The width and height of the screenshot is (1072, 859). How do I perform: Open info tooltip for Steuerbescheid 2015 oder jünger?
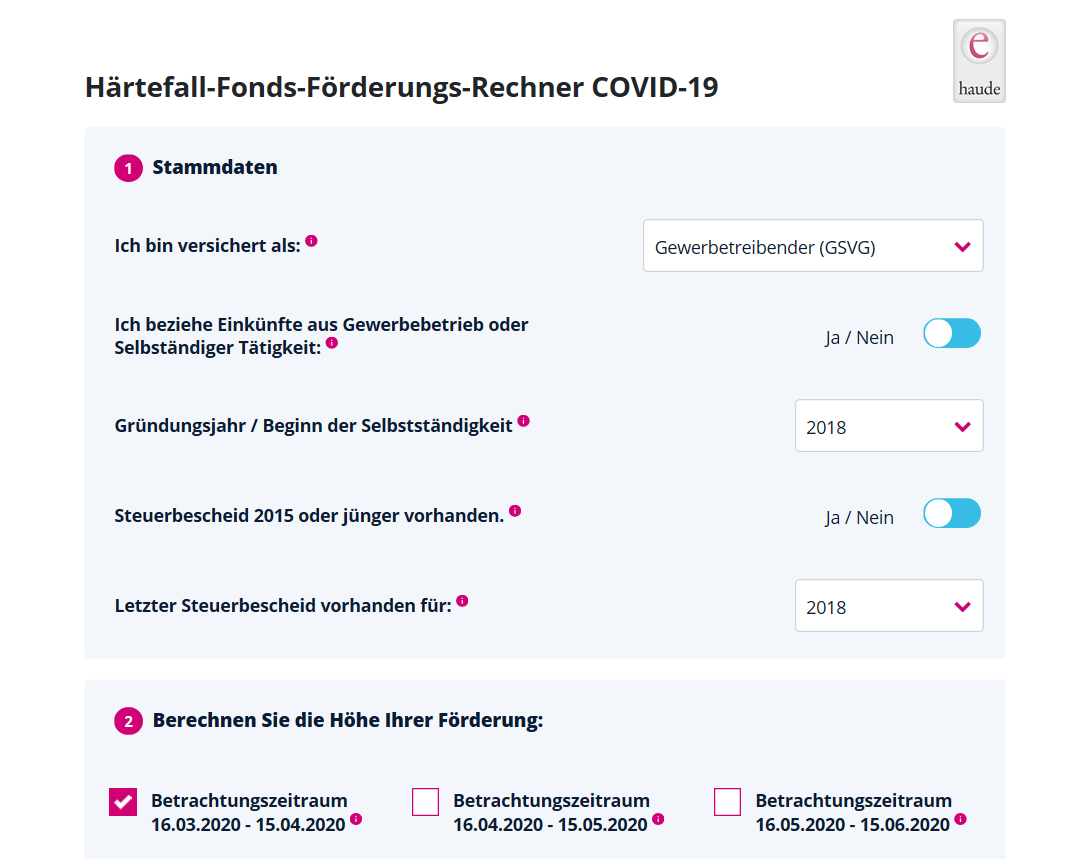coord(515,511)
